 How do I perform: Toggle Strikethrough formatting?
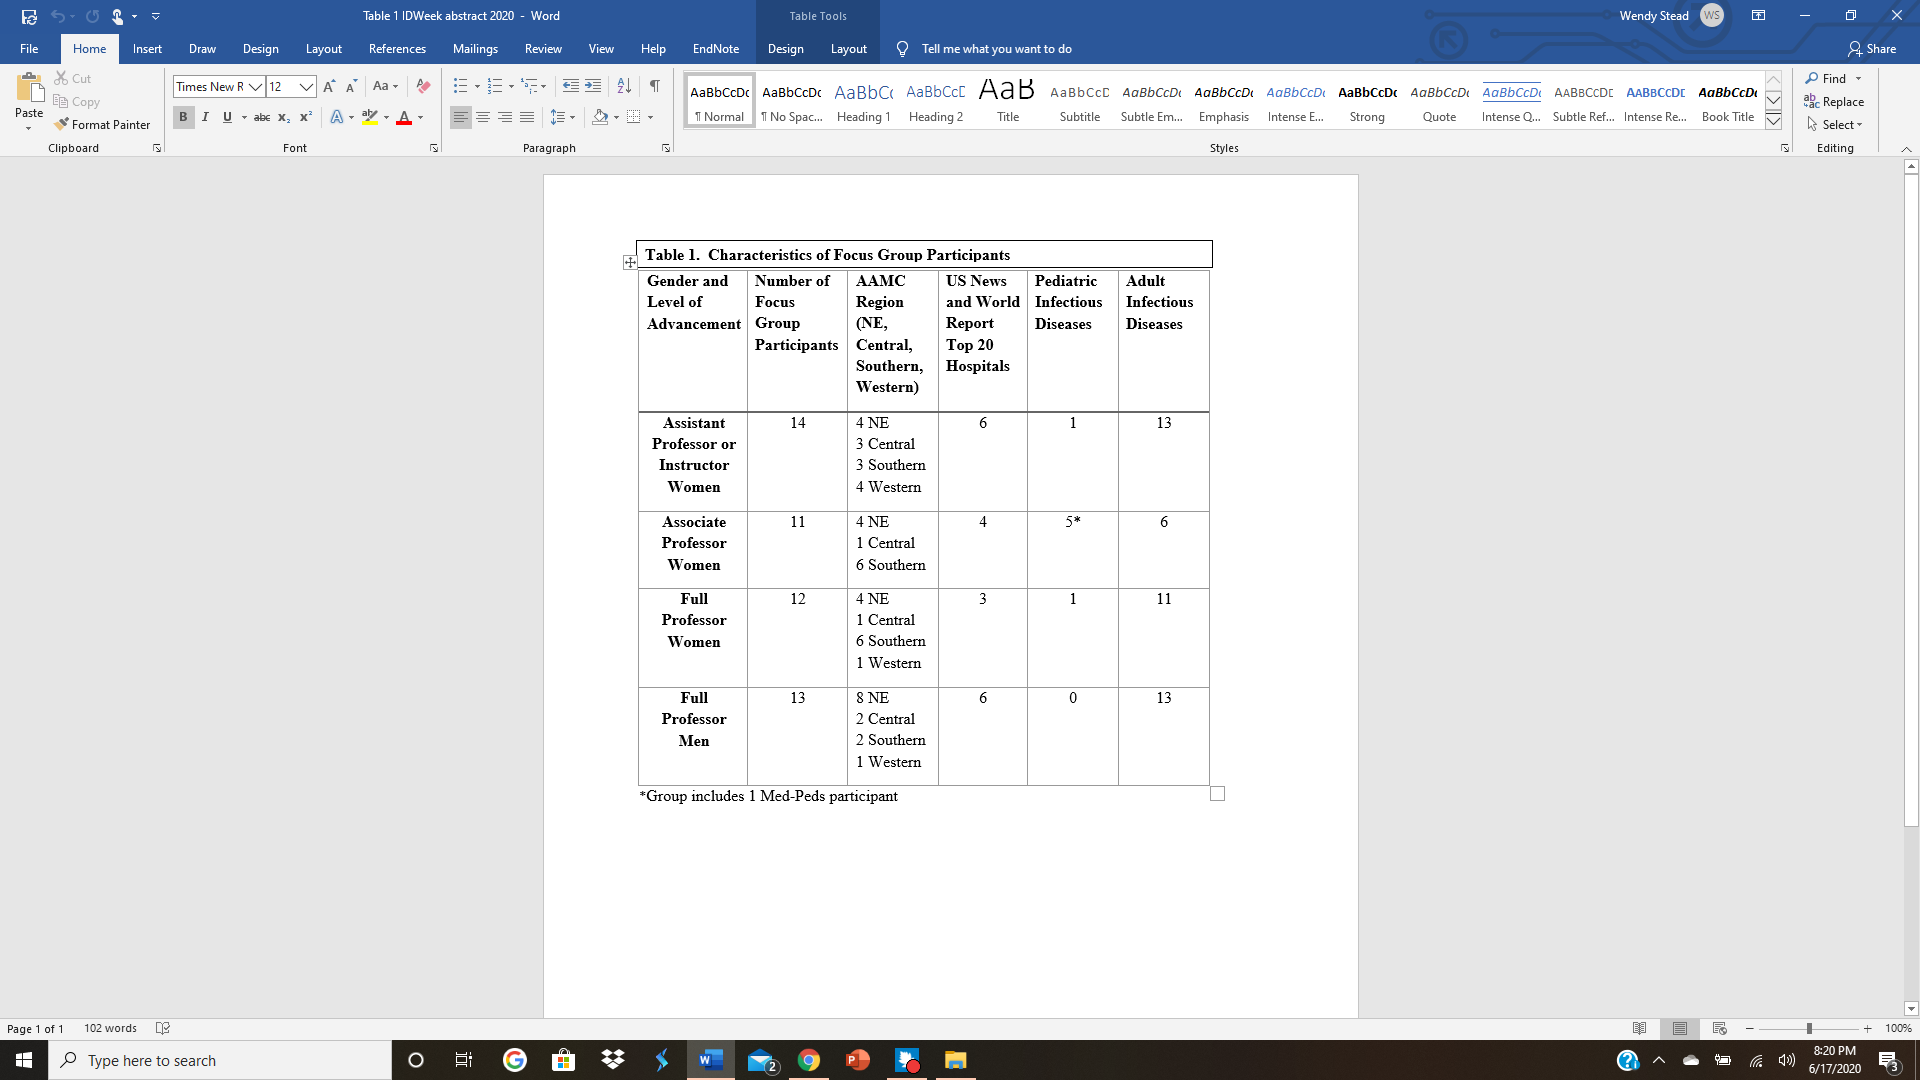pos(262,118)
